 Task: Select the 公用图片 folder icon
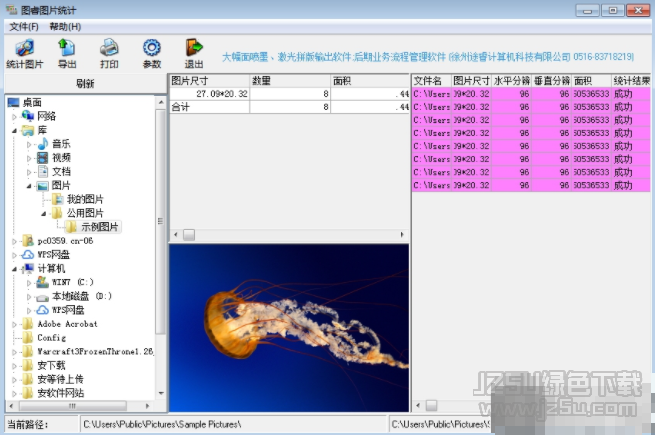(x=57, y=213)
